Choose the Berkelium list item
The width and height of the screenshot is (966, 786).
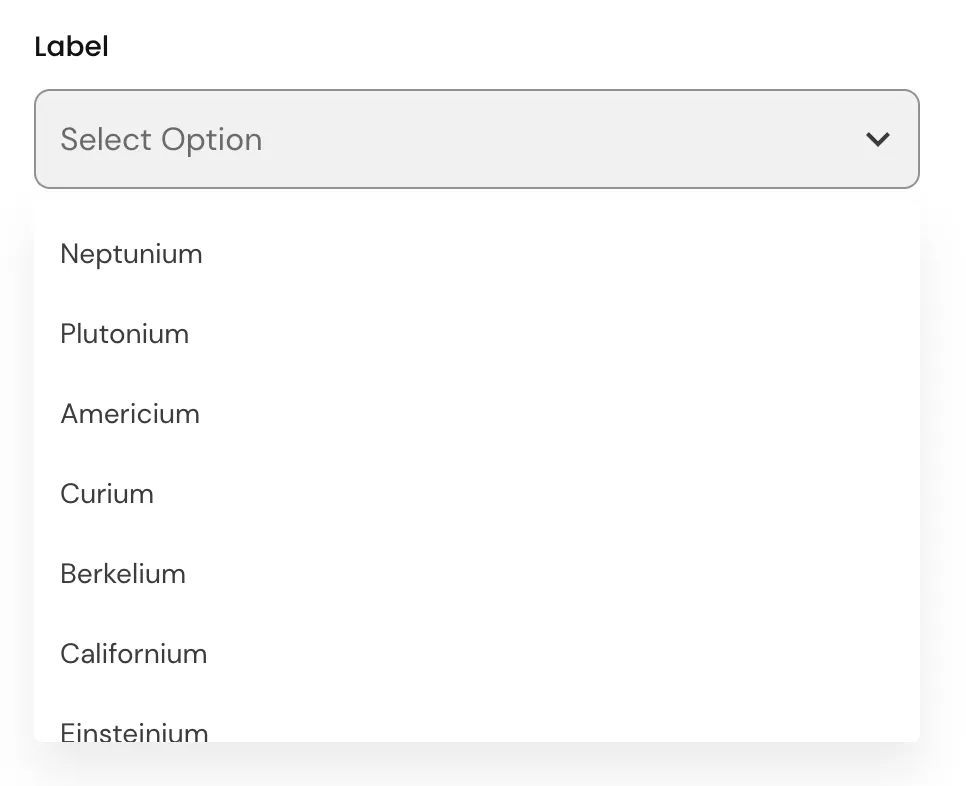coord(123,574)
